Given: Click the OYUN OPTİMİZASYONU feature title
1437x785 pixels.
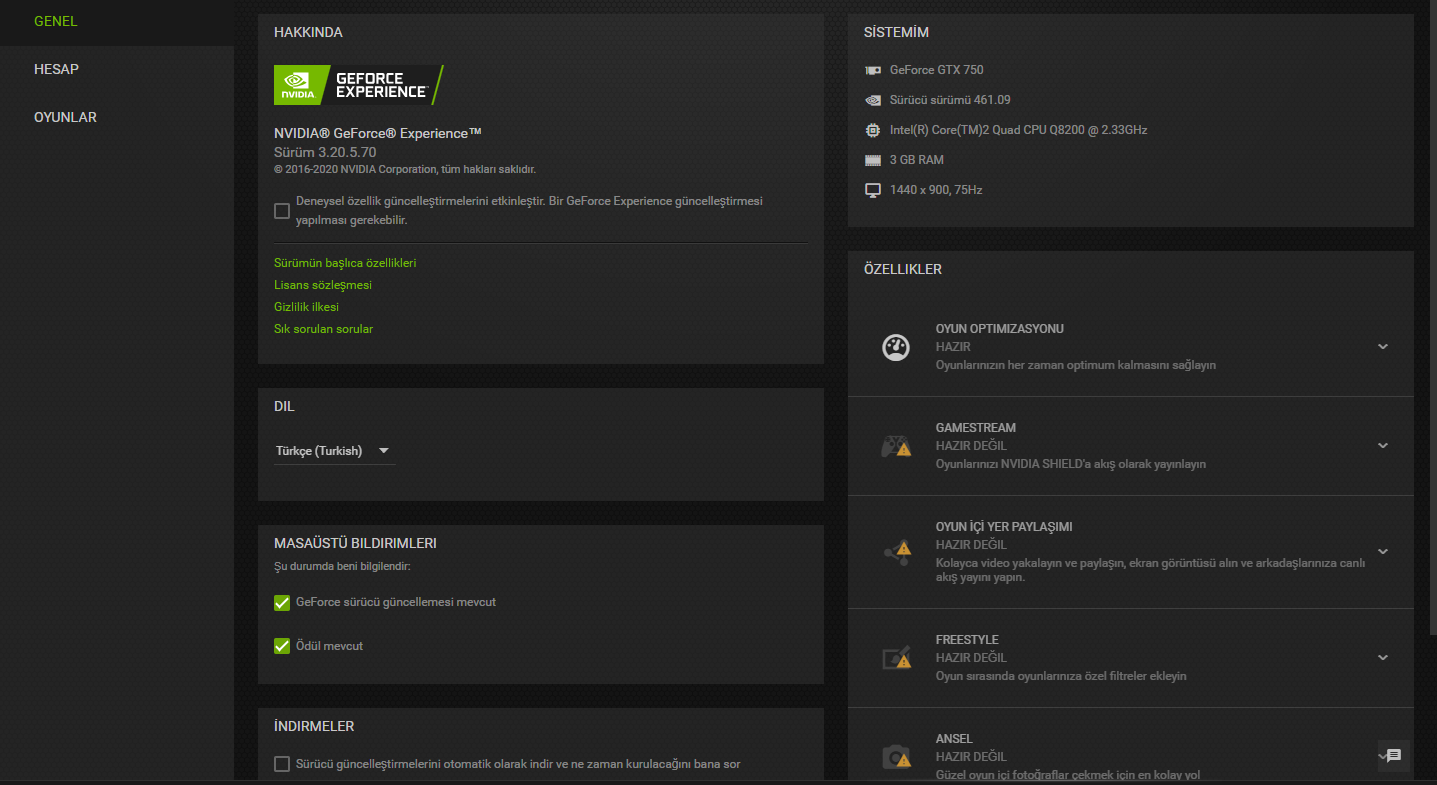Looking at the screenshot, I should click(x=1000, y=329).
